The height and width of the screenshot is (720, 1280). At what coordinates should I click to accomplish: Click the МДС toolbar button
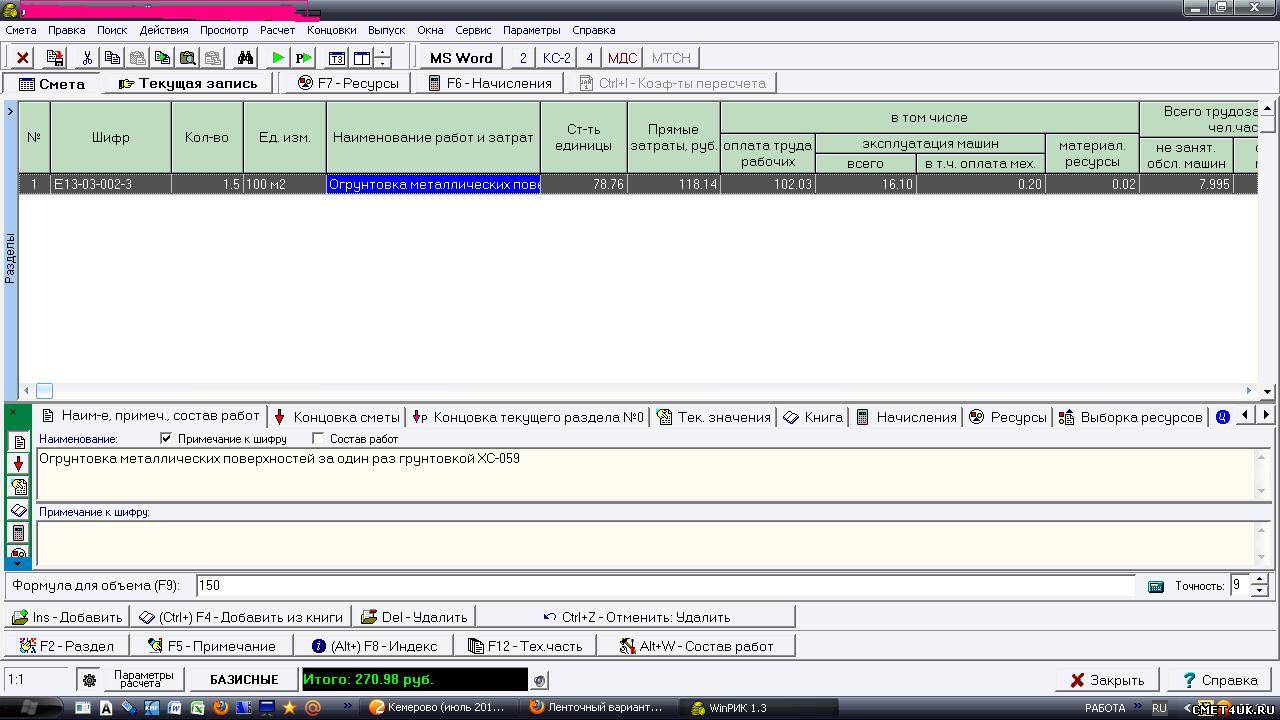622,58
